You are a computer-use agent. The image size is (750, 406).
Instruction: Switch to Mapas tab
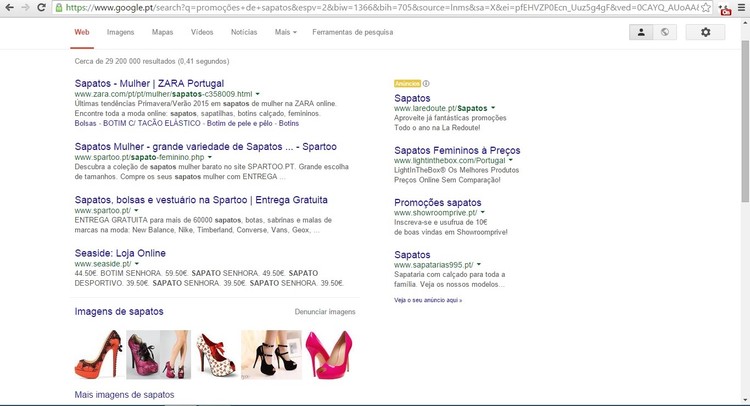point(162,32)
